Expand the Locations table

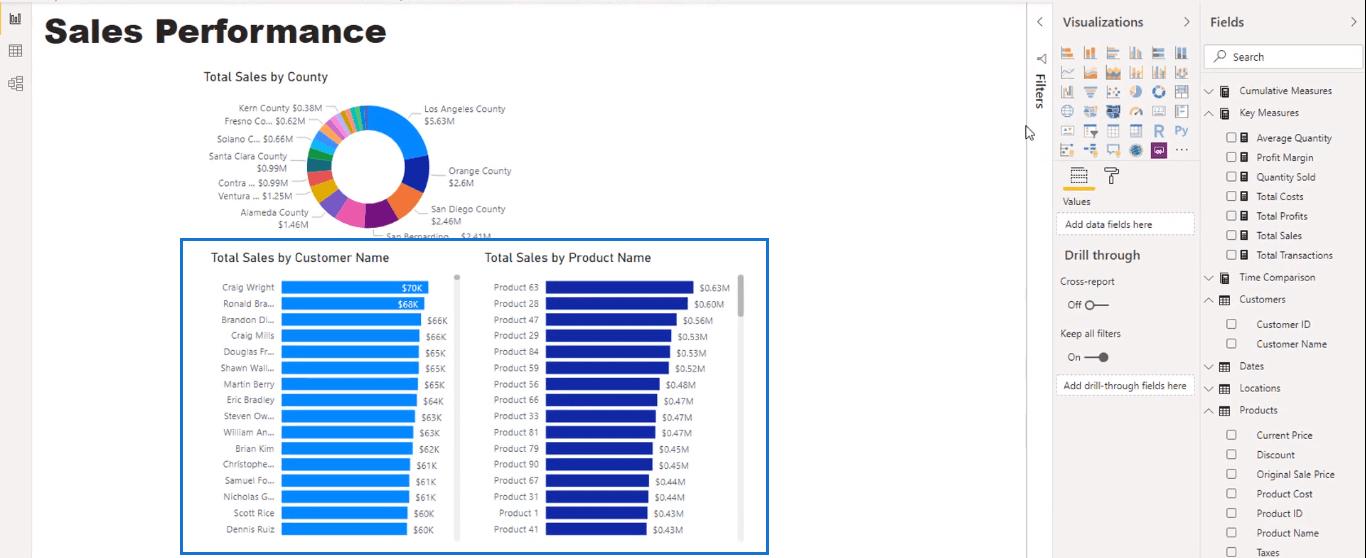pyautogui.click(x=1209, y=388)
